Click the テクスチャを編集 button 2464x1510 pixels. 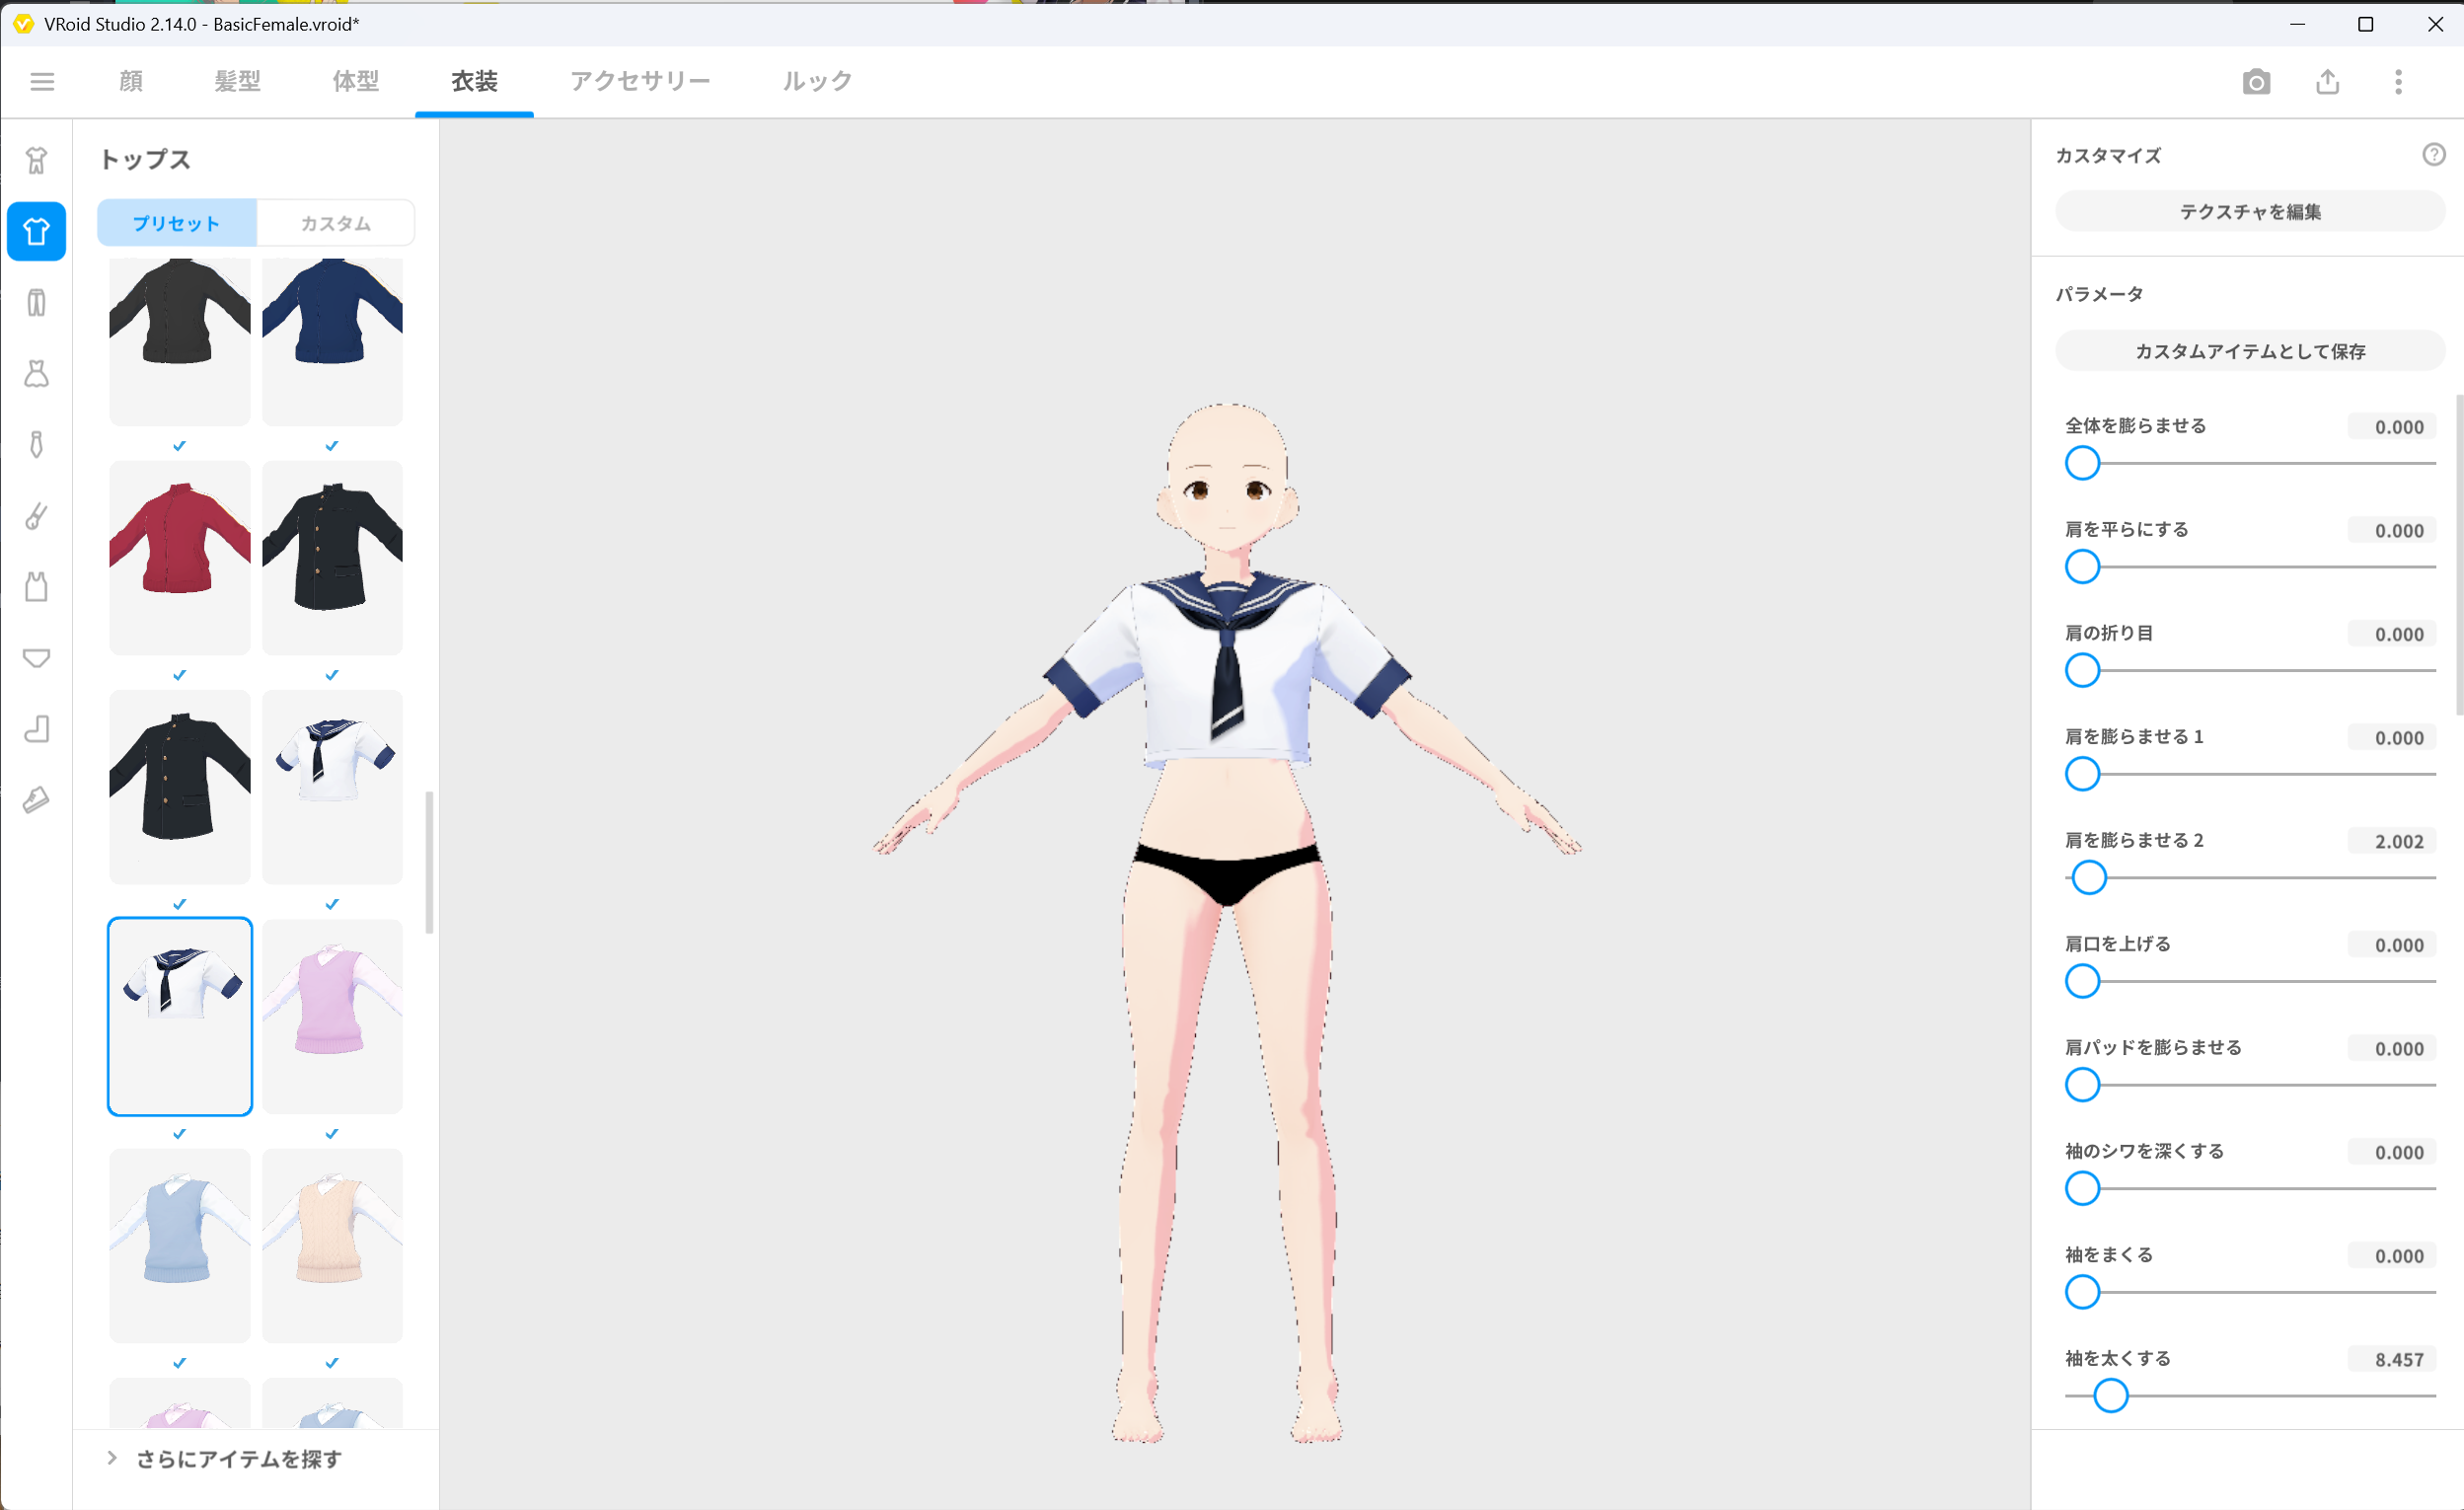point(2250,211)
